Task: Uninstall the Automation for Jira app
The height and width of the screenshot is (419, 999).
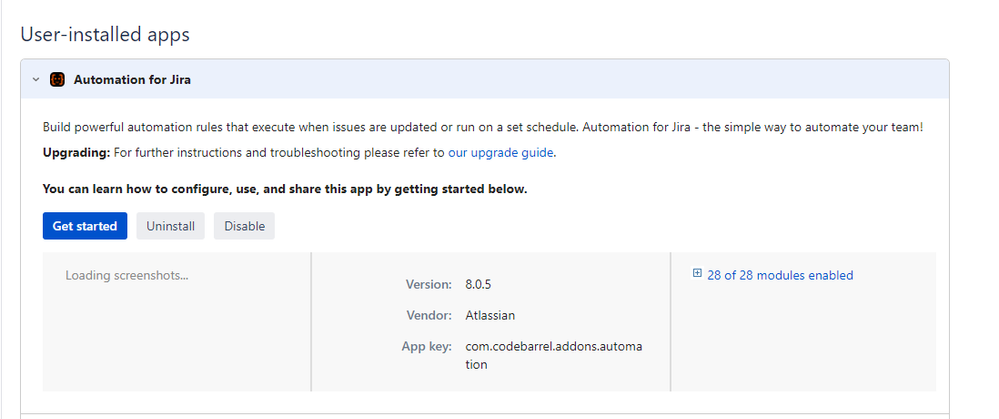Action: 171,226
